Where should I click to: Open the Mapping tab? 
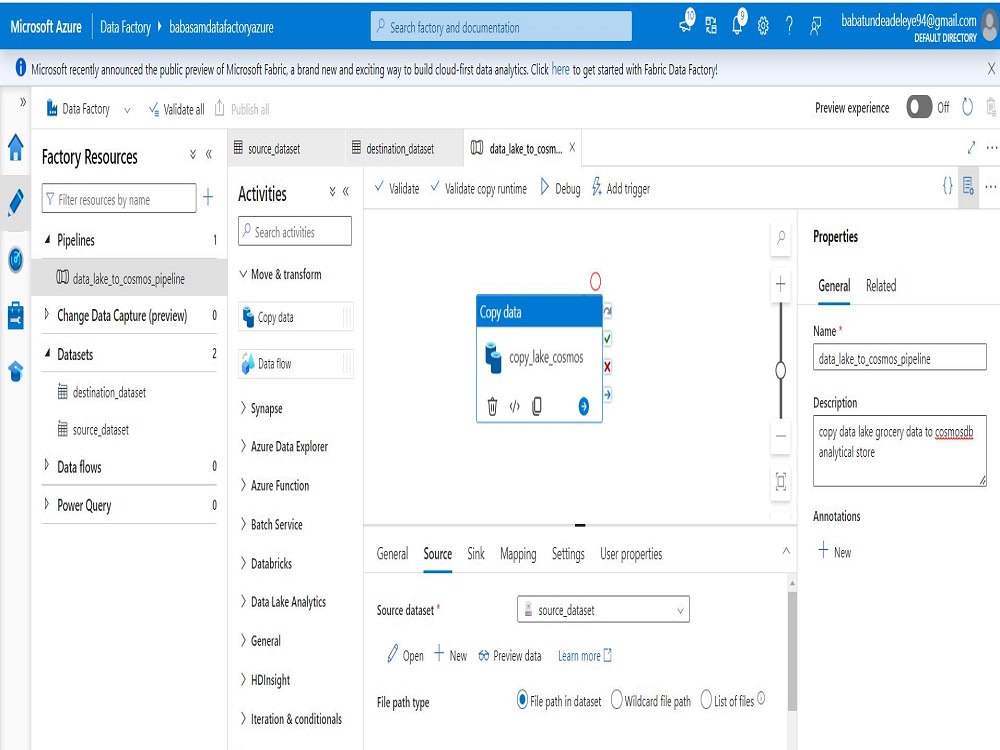click(x=518, y=554)
